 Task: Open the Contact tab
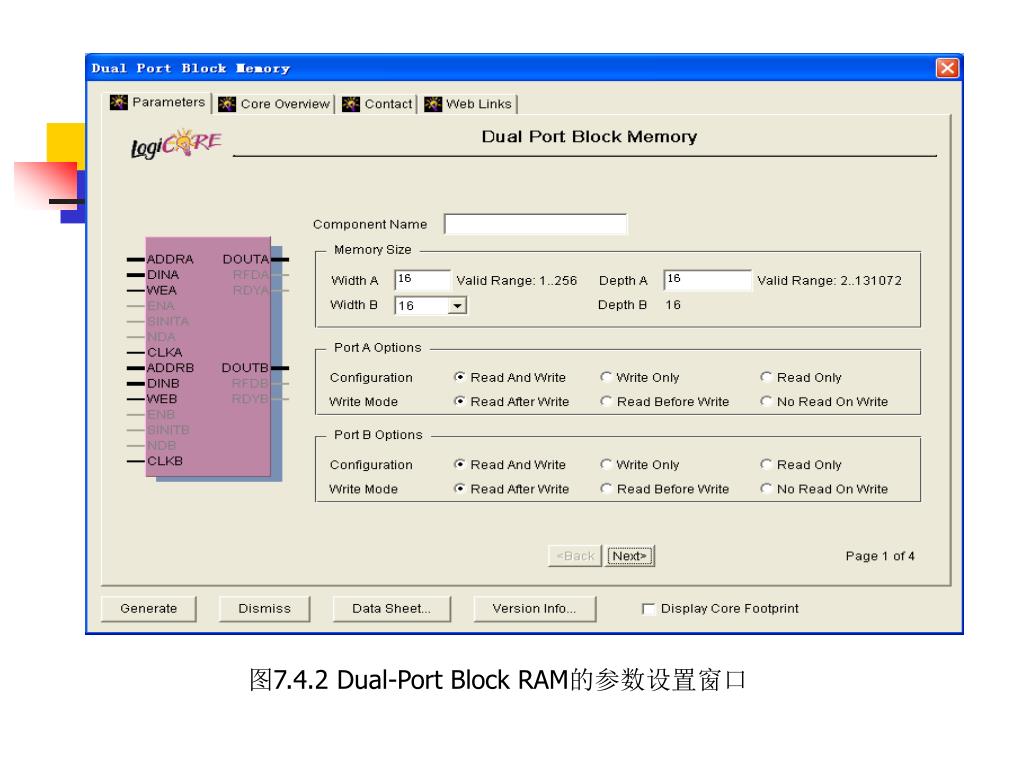[x=378, y=104]
